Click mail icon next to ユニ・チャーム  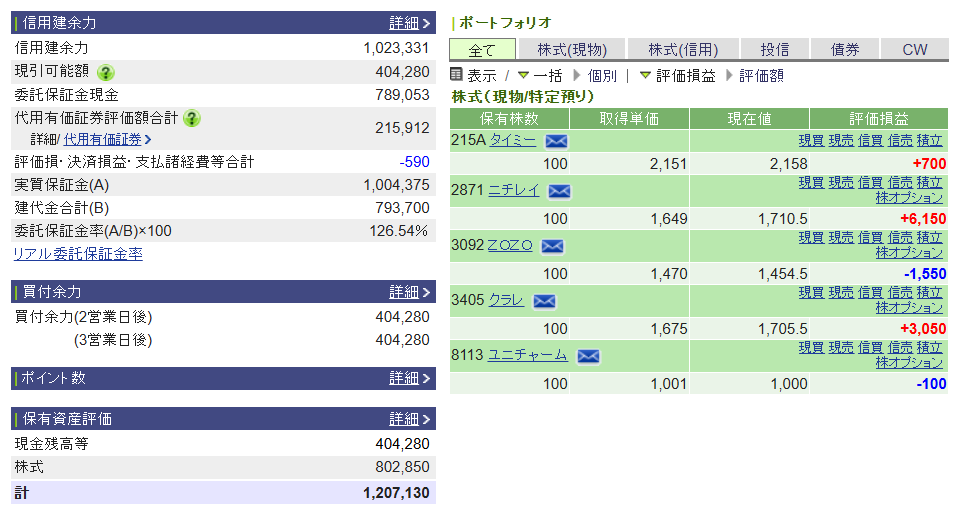point(588,356)
